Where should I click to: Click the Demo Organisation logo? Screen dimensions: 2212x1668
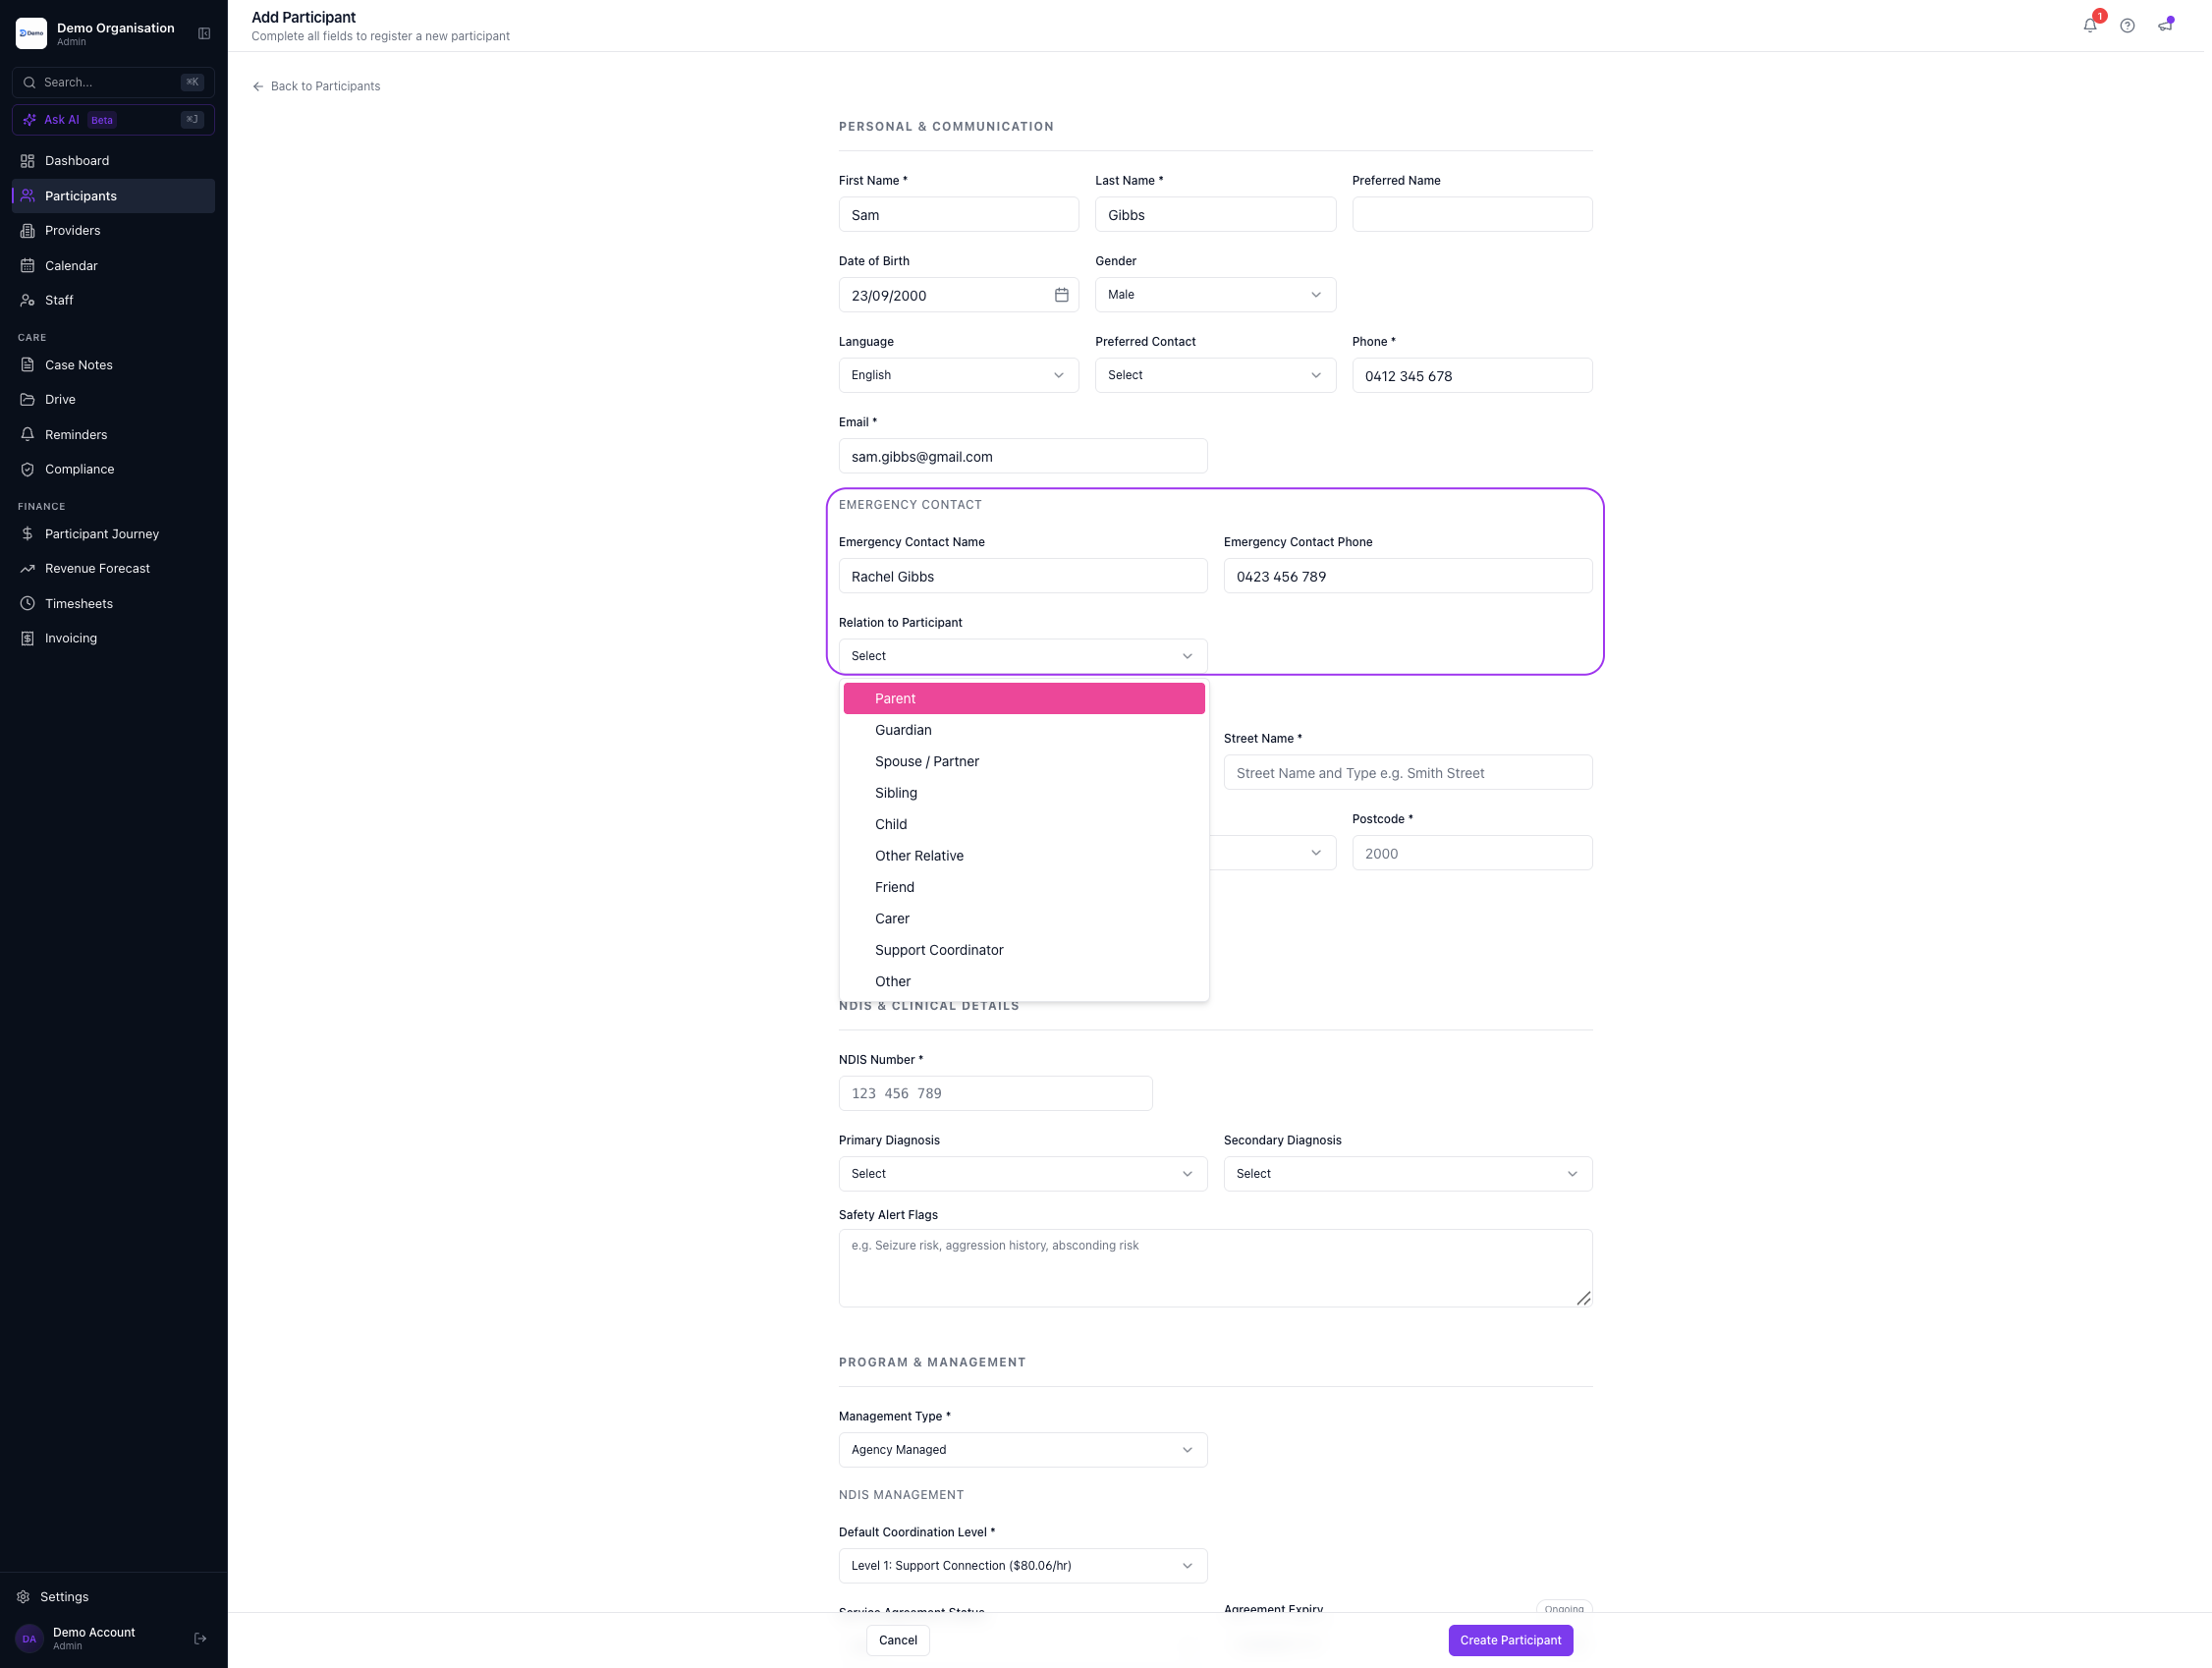pos(31,34)
